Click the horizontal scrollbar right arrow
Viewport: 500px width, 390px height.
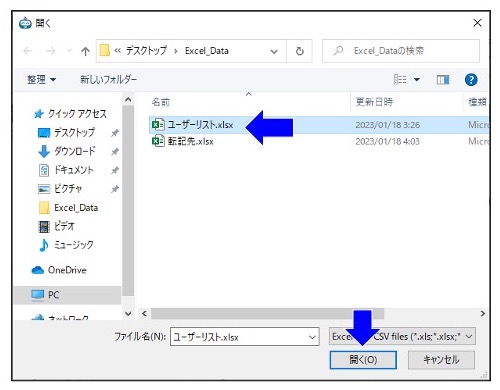[x=483, y=313]
